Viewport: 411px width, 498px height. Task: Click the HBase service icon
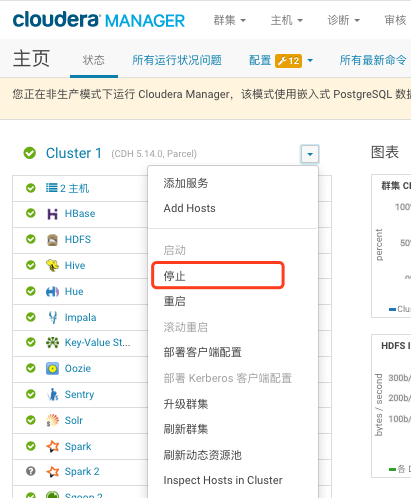[52, 214]
